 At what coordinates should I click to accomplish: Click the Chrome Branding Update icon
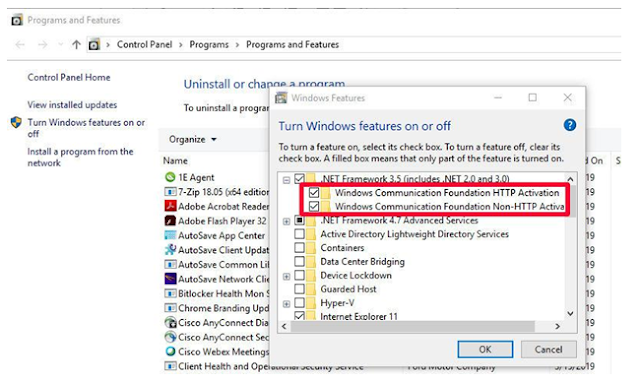(170, 308)
